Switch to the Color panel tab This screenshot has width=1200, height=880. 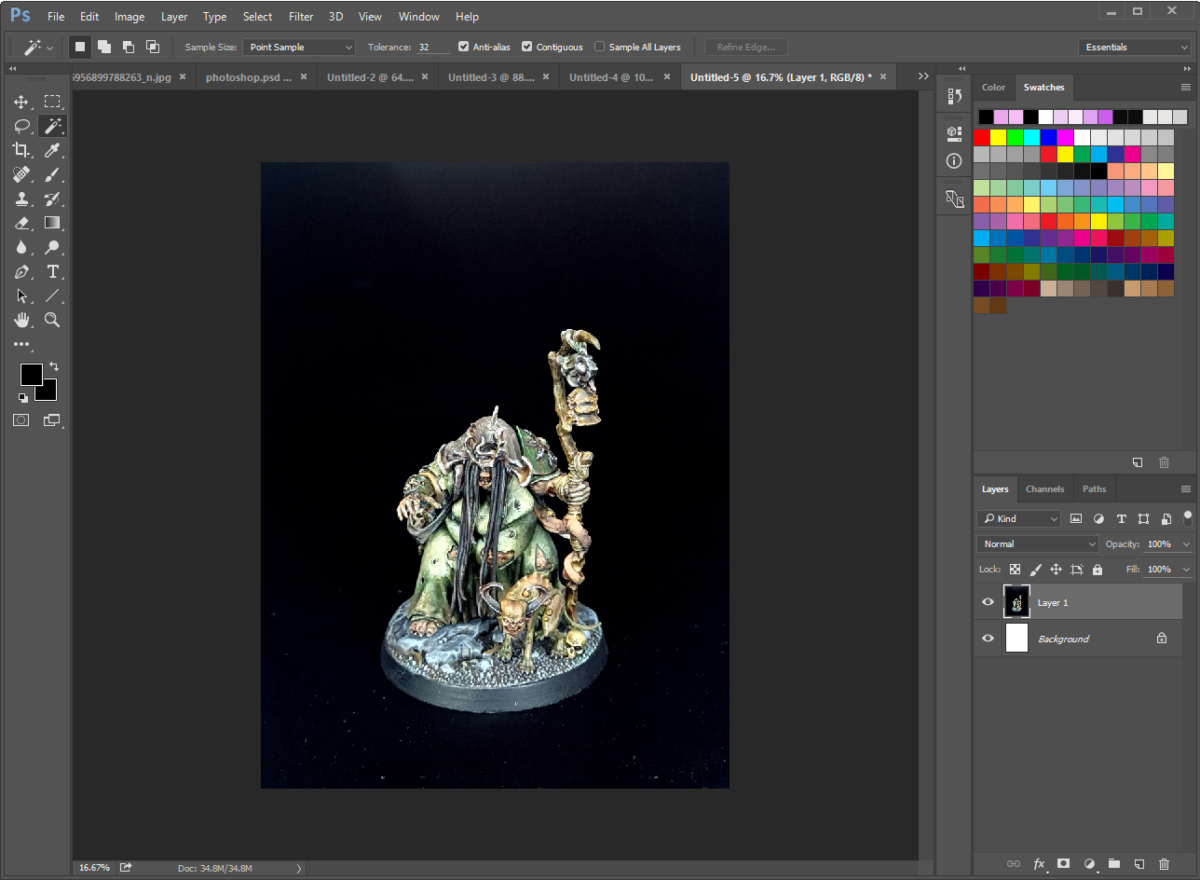(x=993, y=87)
